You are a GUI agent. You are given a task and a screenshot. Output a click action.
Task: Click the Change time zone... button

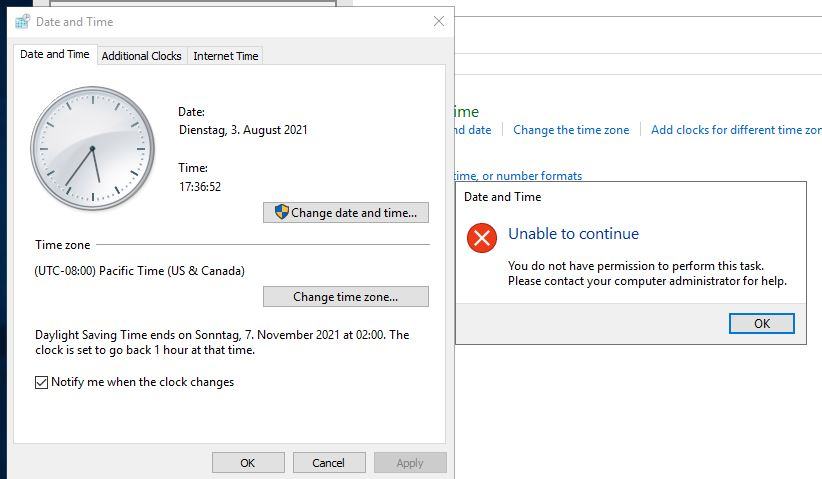tap(345, 297)
